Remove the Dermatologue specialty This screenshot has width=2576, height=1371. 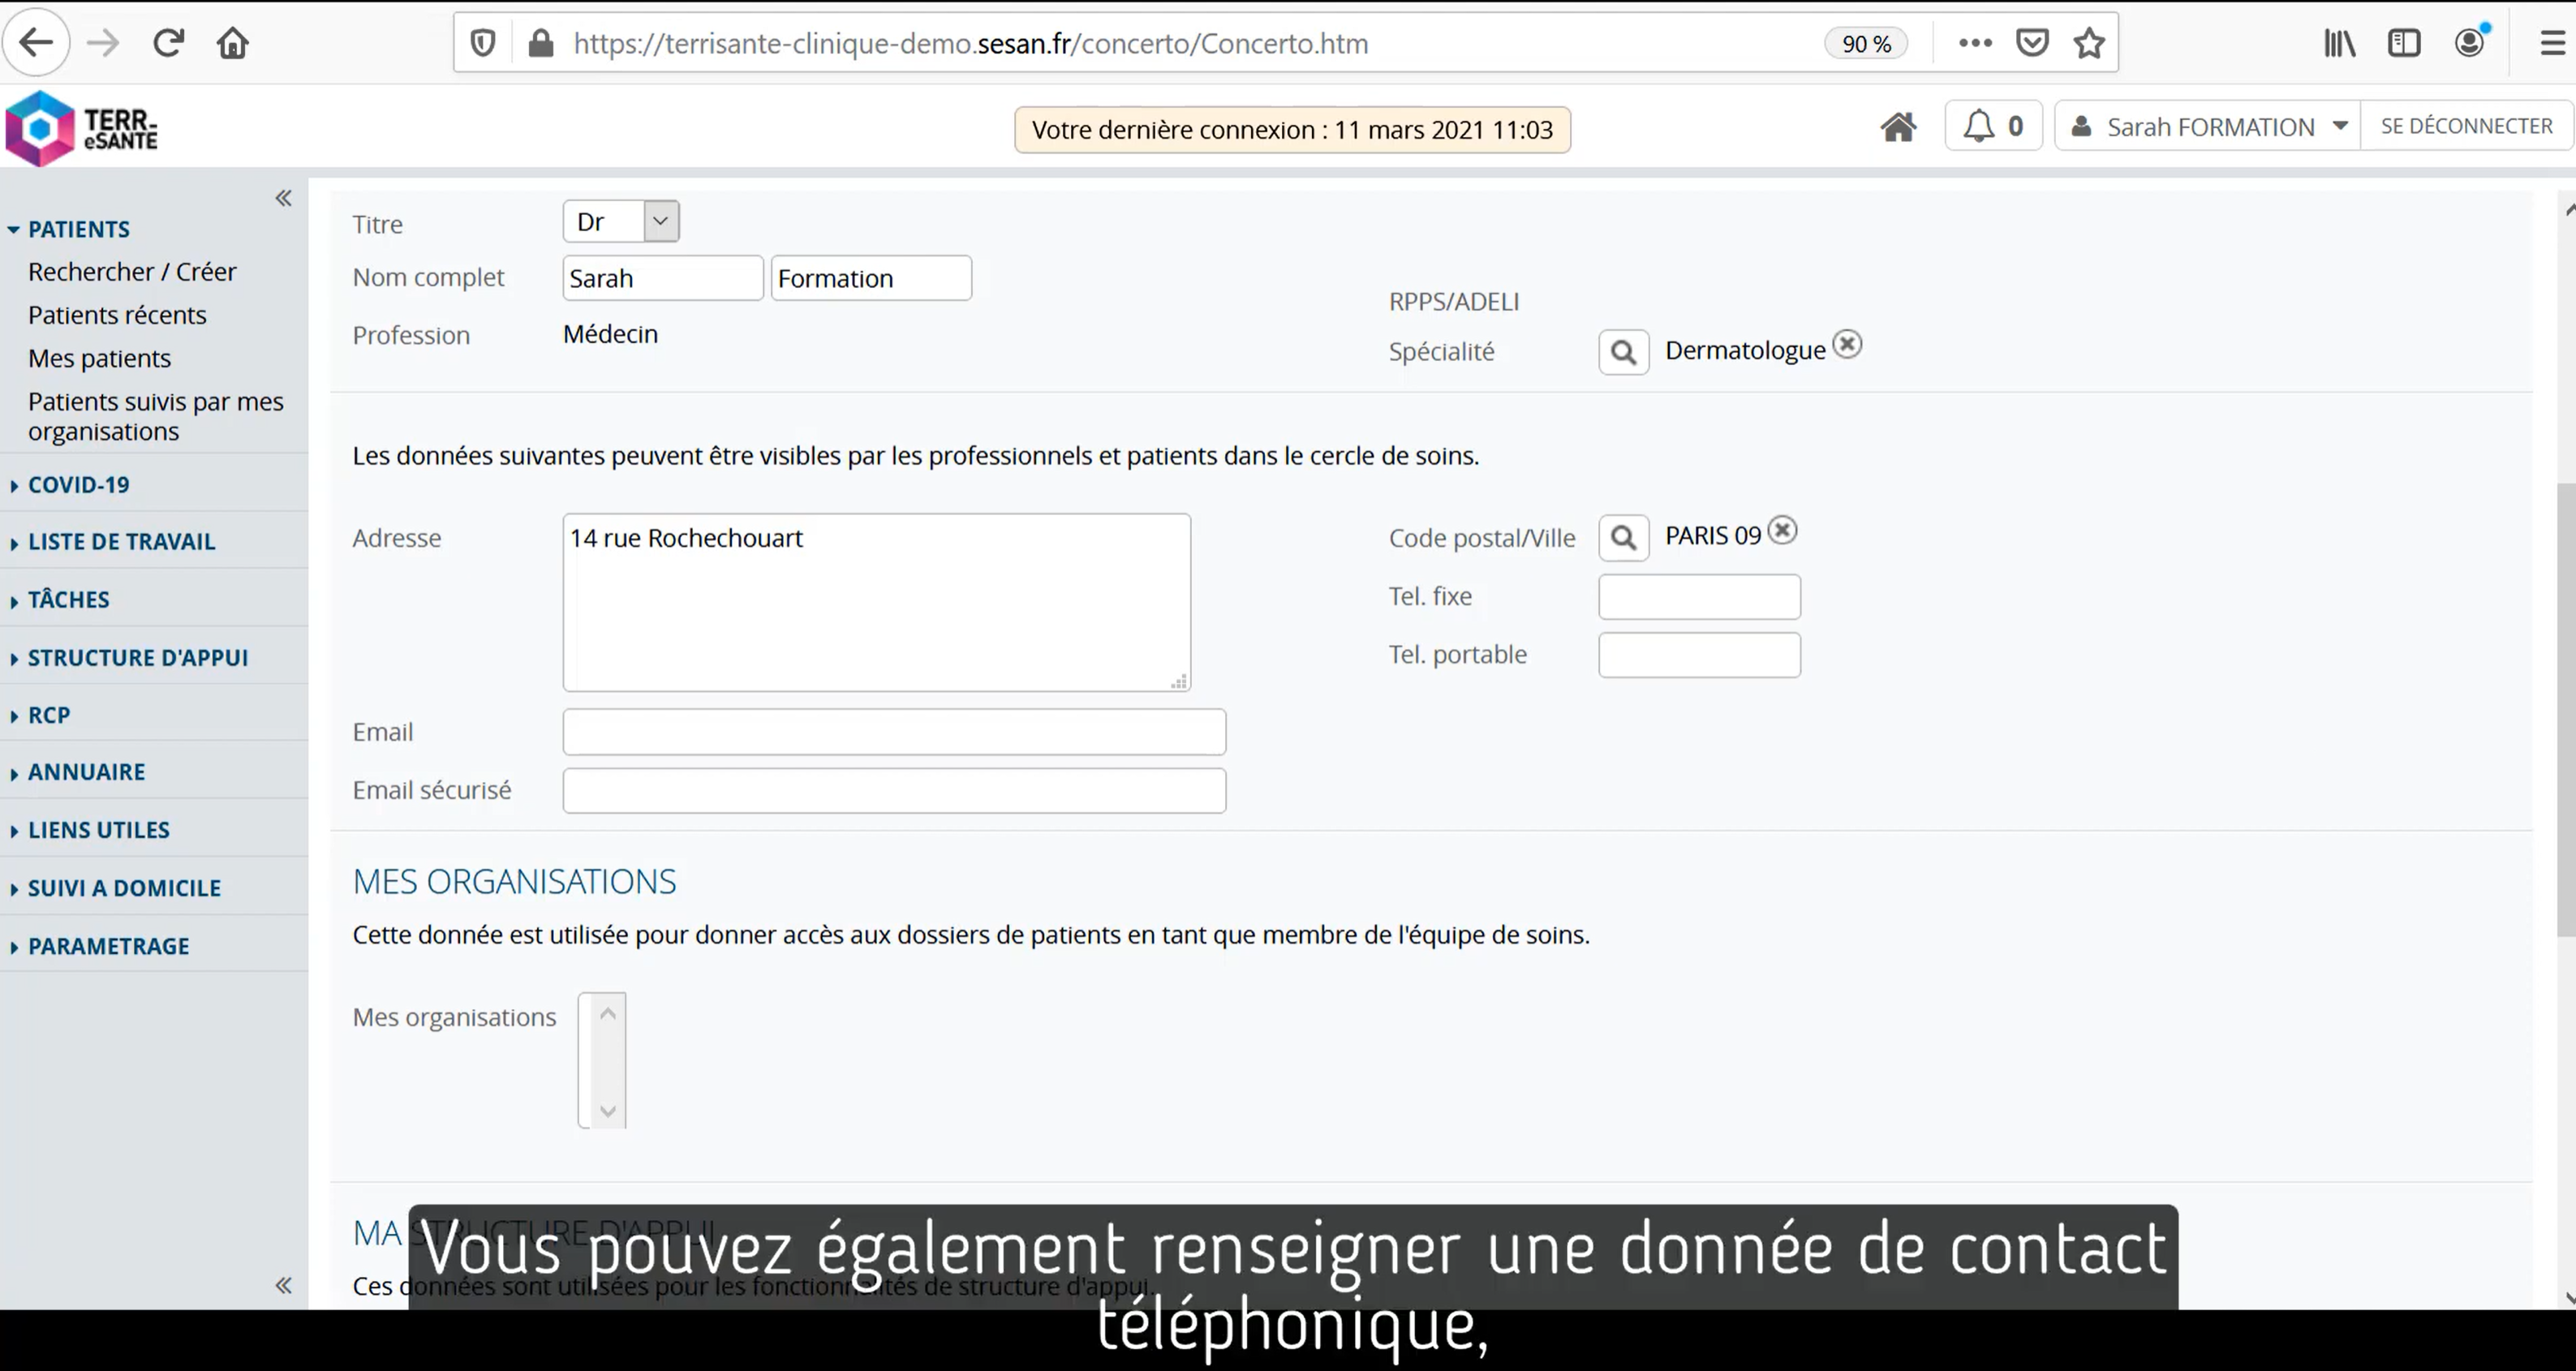coord(1847,344)
